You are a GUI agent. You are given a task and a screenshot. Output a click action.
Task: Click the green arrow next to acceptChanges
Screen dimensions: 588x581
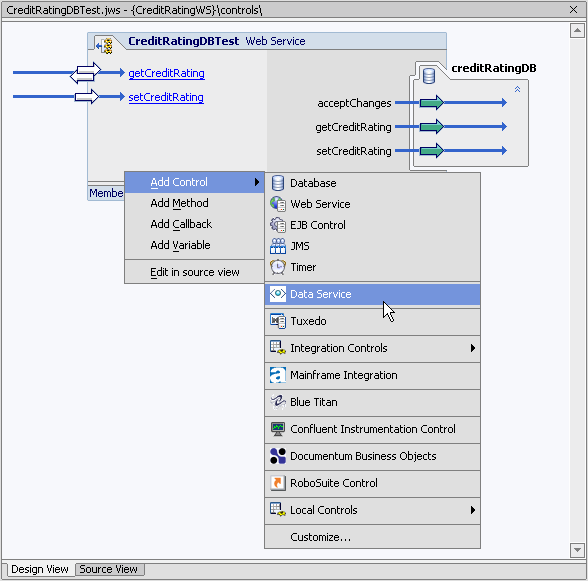[x=432, y=103]
